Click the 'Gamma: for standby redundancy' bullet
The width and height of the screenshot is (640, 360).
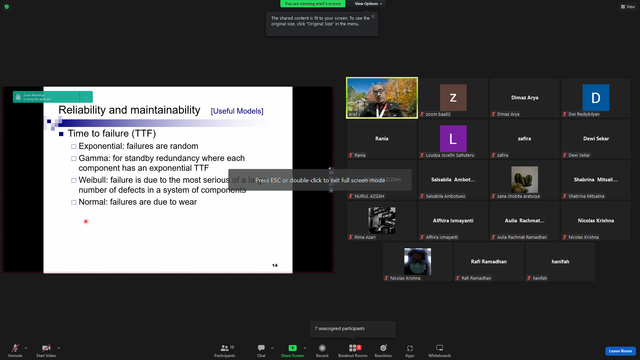coord(162,163)
